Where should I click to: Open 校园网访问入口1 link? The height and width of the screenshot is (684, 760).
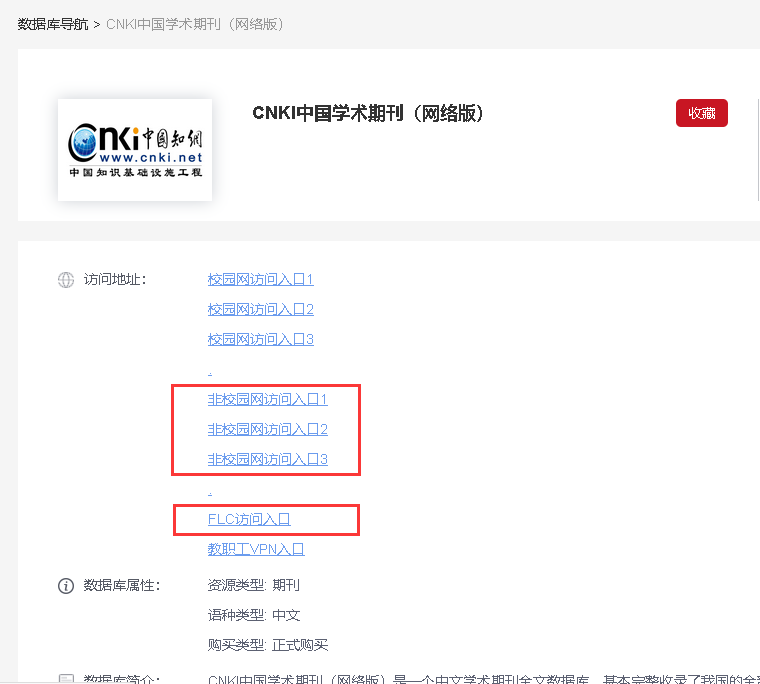coord(260,279)
